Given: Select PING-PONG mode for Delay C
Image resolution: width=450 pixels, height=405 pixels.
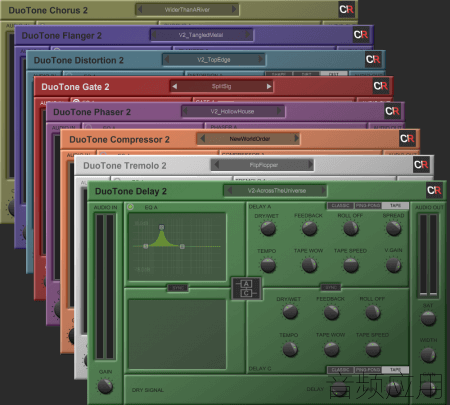Looking at the screenshot, I should 368,370.
